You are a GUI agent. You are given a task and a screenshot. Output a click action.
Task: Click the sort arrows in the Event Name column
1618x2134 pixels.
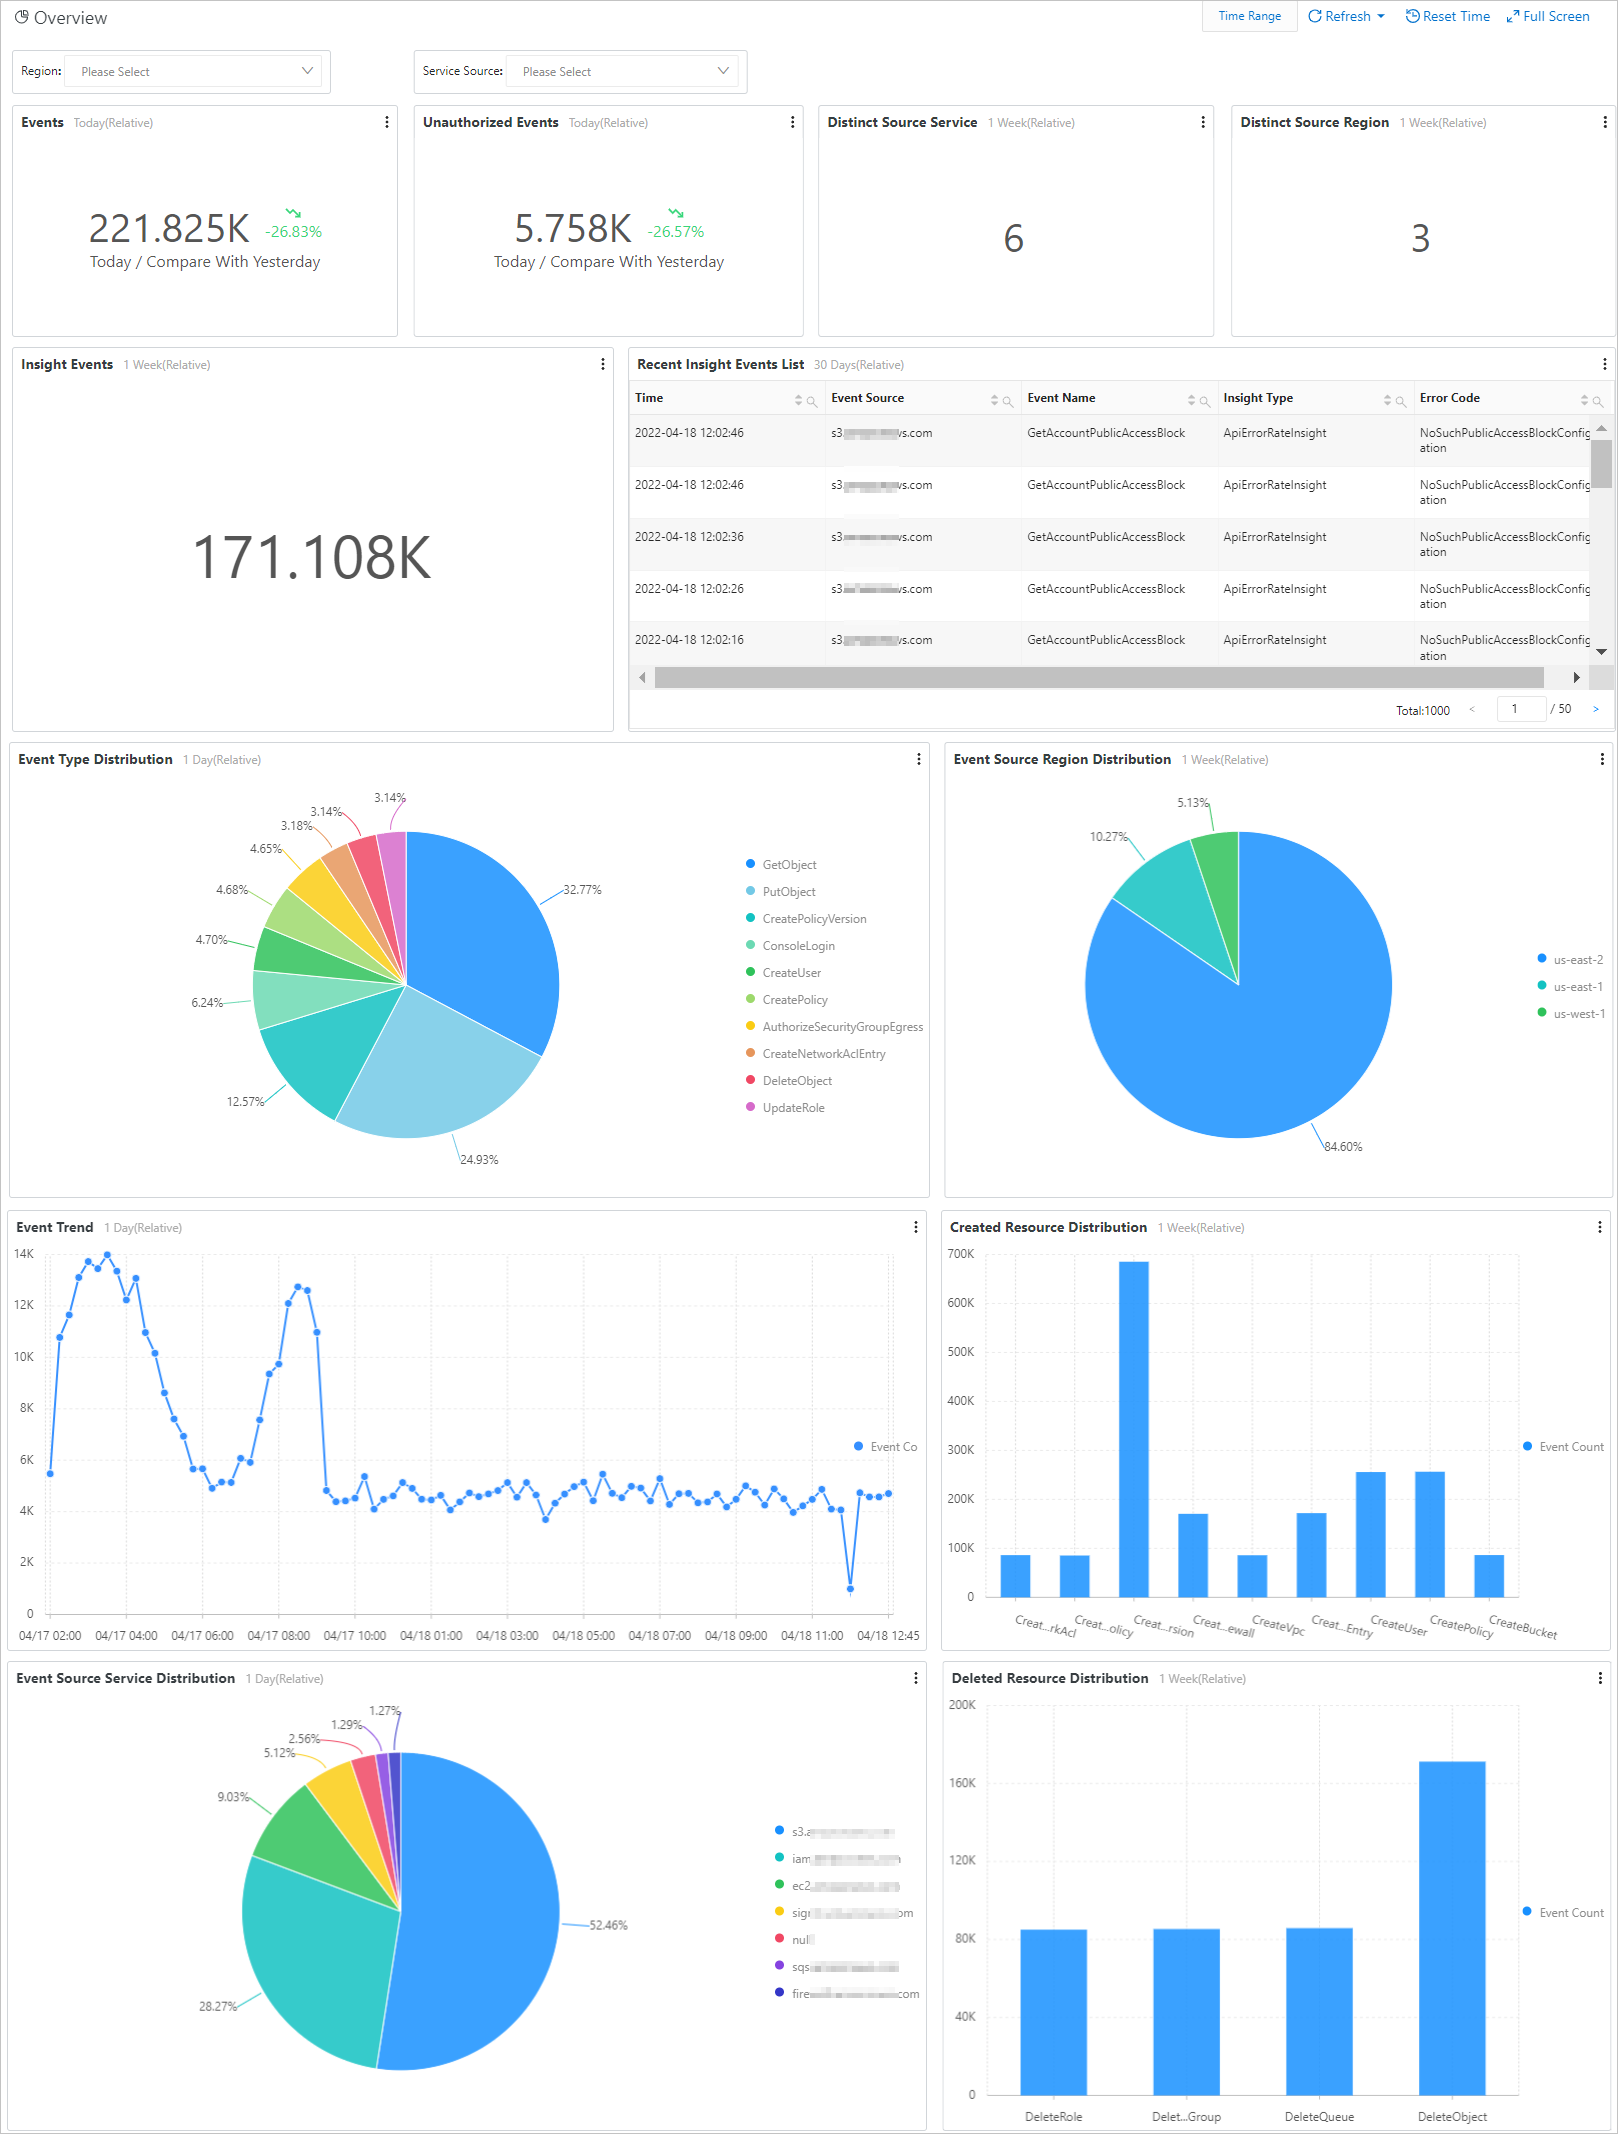point(1192,400)
